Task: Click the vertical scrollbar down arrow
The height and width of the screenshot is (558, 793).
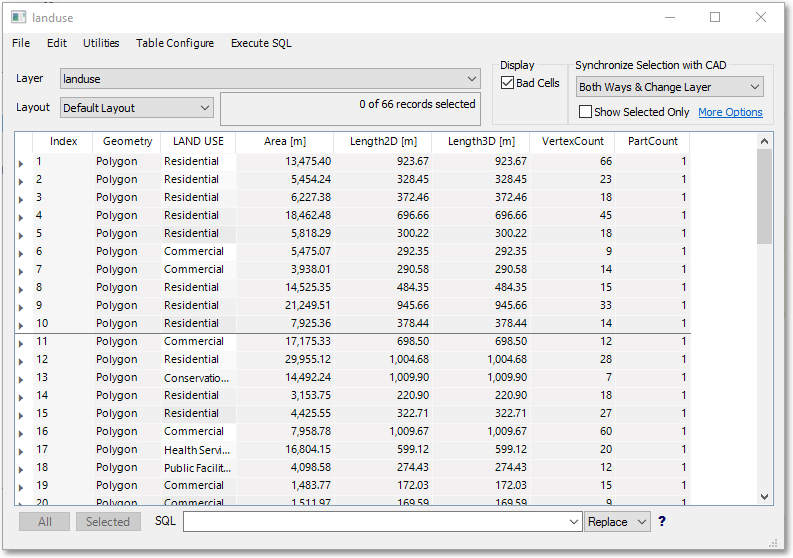Action: (x=764, y=497)
